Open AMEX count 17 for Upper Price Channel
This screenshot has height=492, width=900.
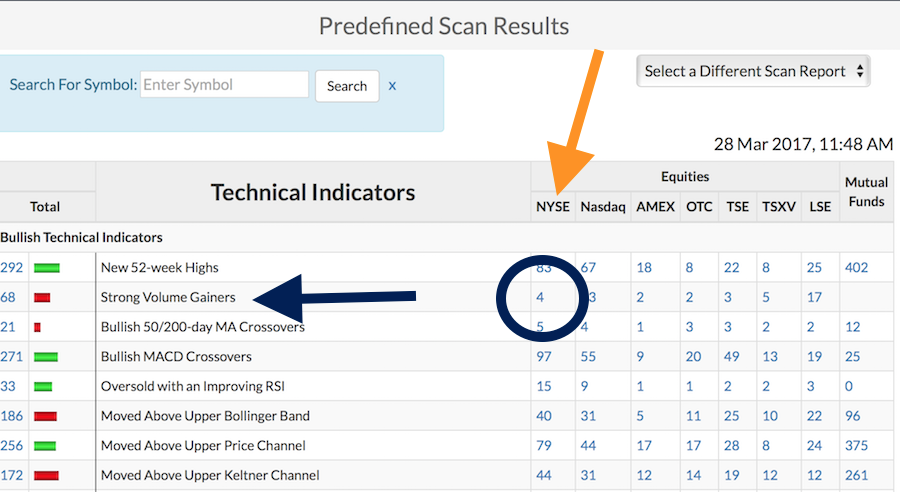coord(644,445)
